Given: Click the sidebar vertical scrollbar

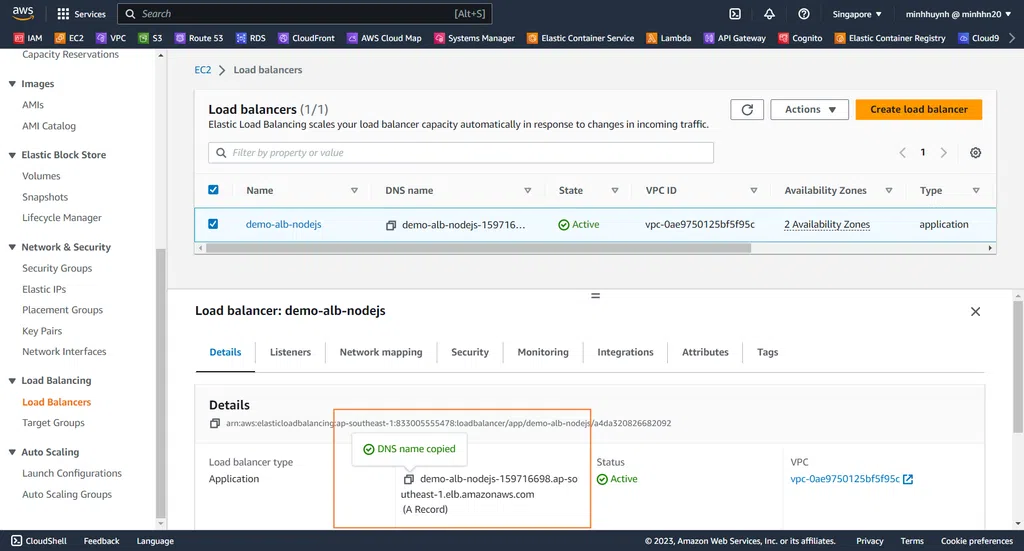Looking at the screenshot, I should coord(161,382).
